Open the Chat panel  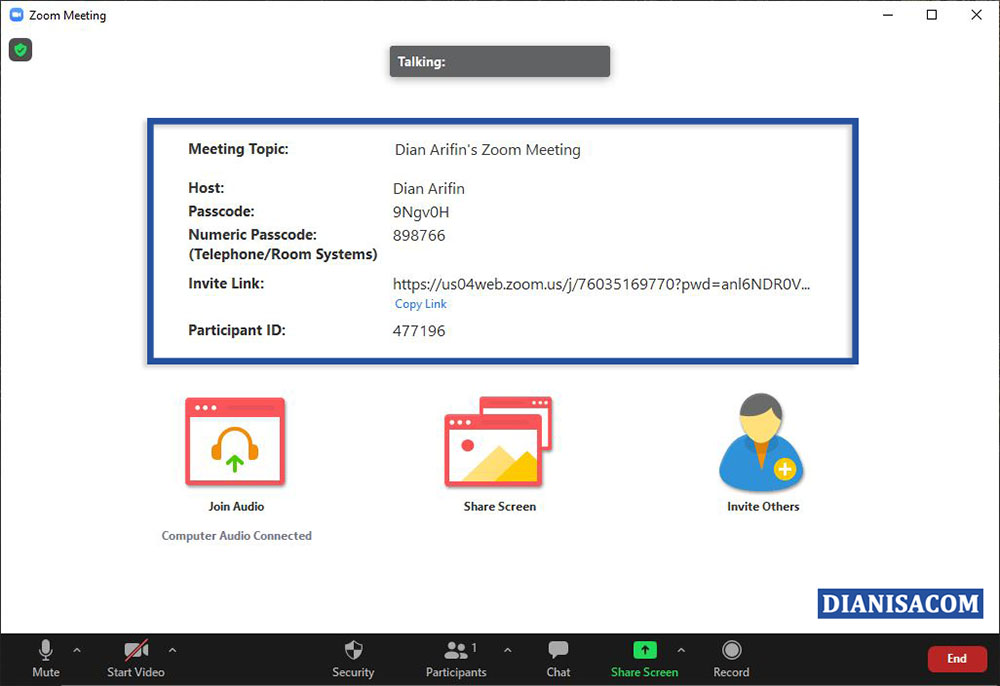coord(558,658)
